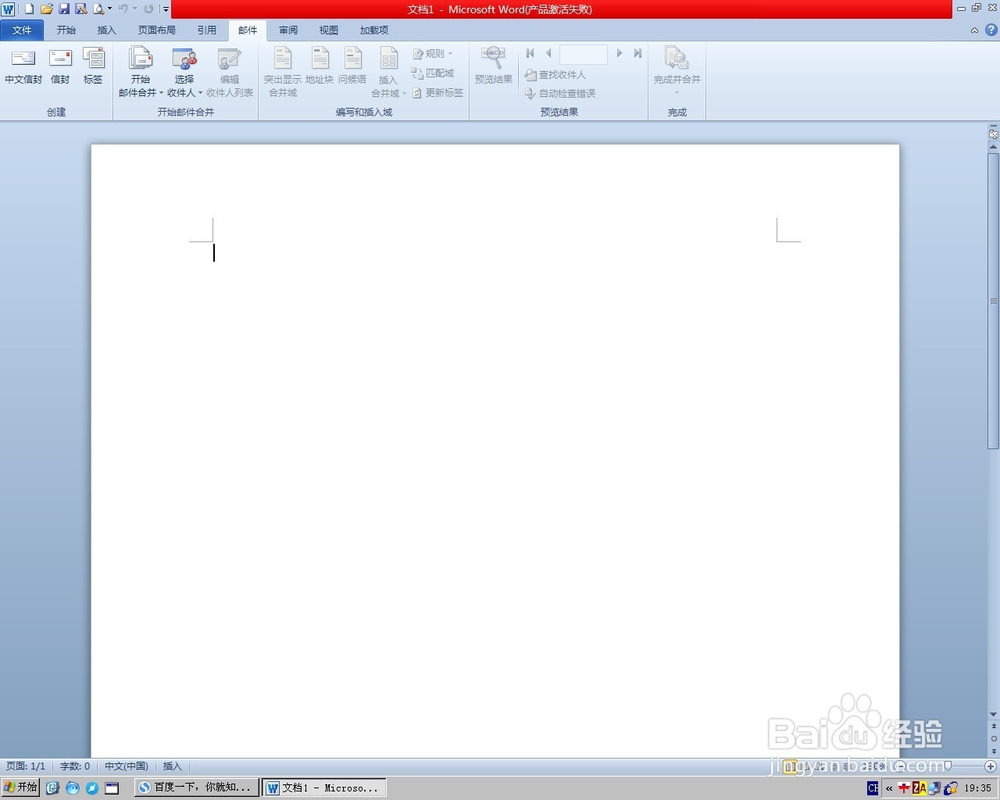Click the Undo arrow in quick access toolbar
Screen dimensions: 1000x800
pyautogui.click(x=123, y=9)
